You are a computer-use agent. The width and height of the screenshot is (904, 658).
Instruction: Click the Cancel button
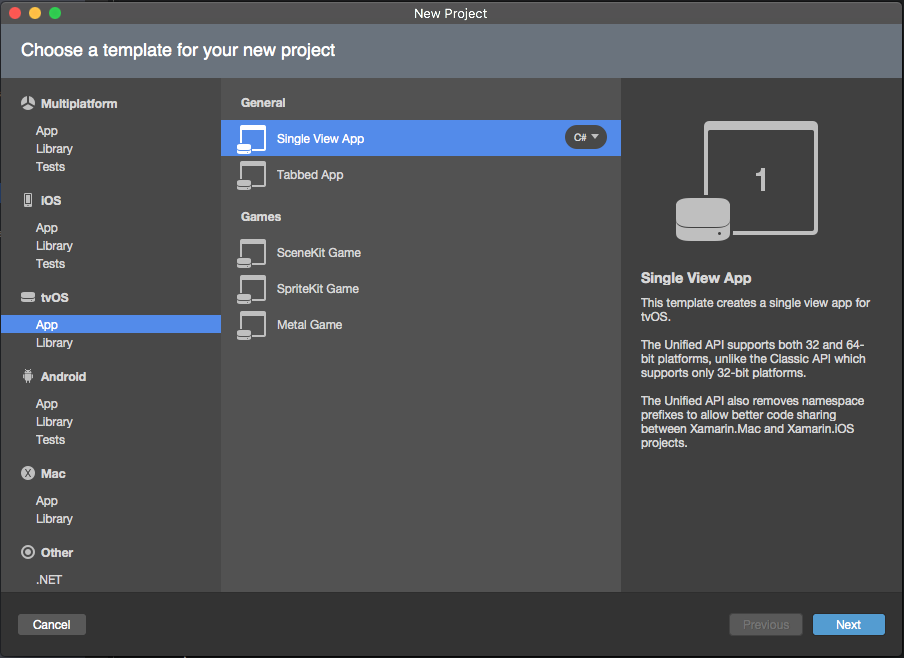(x=51, y=624)
